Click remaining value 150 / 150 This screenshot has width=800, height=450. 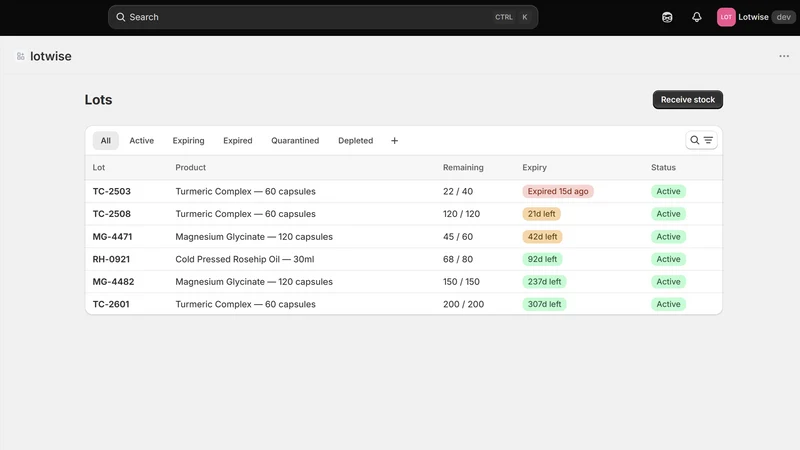click(x=461, y=282)
